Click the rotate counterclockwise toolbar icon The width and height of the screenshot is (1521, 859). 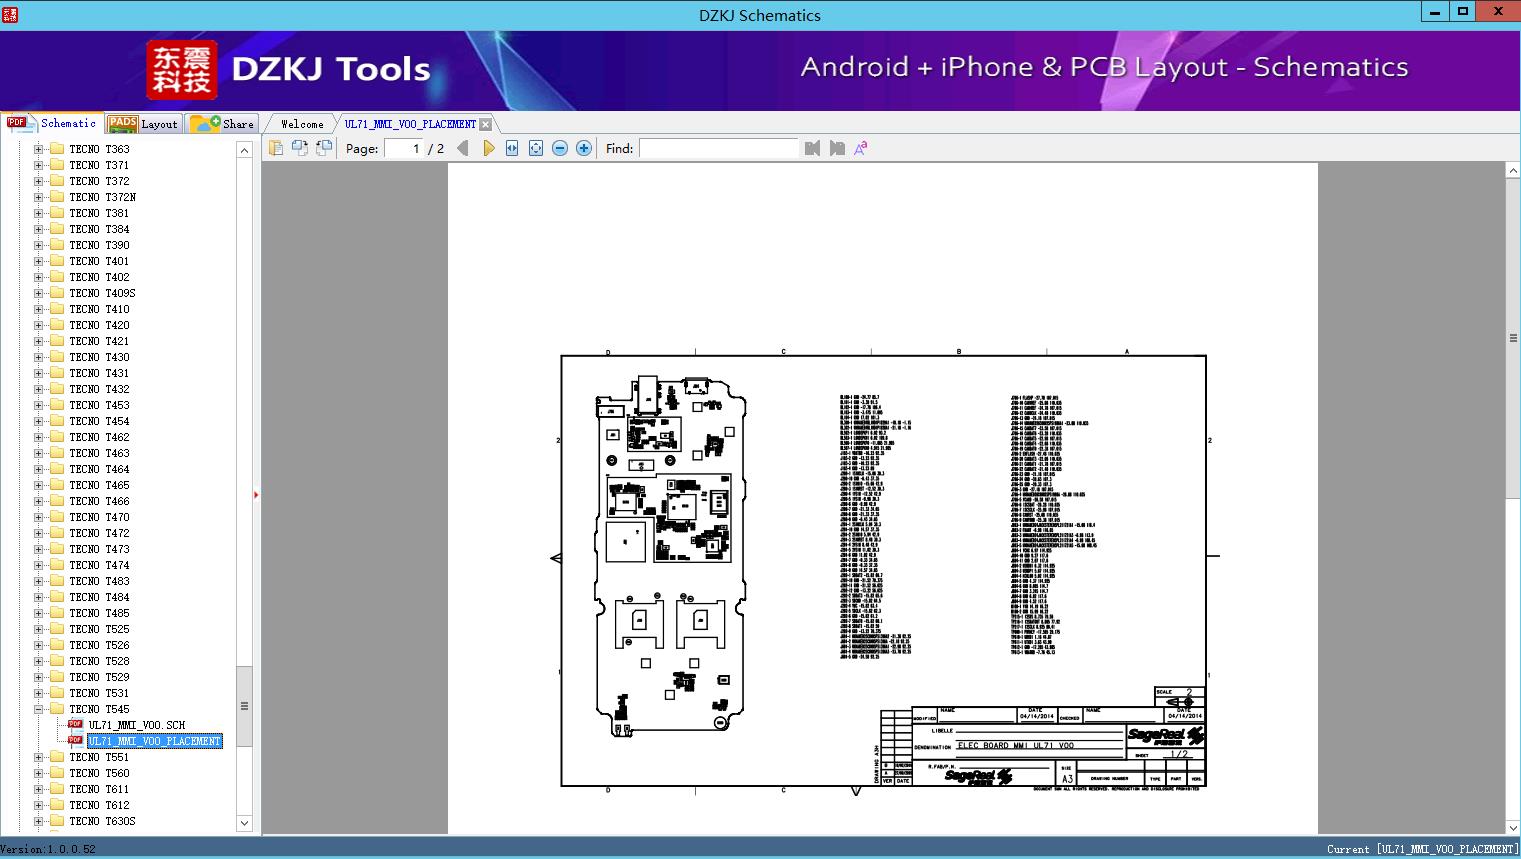299,148
